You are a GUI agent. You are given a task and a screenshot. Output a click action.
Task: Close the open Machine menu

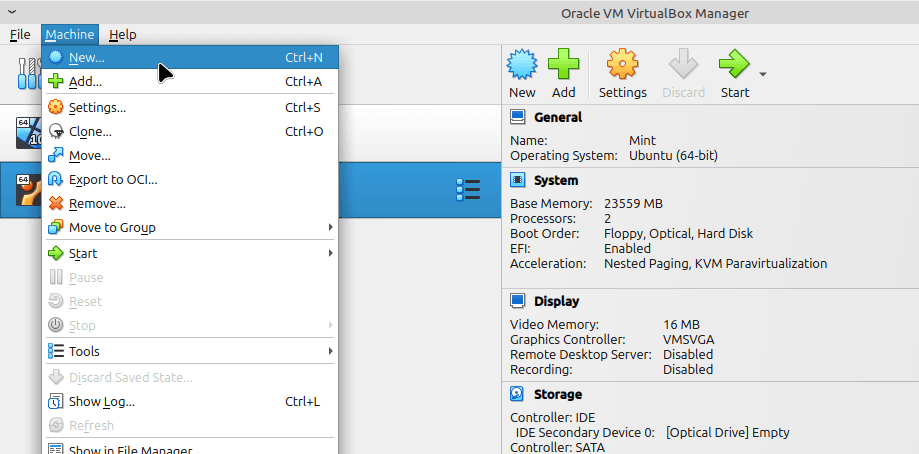[70, 35]
